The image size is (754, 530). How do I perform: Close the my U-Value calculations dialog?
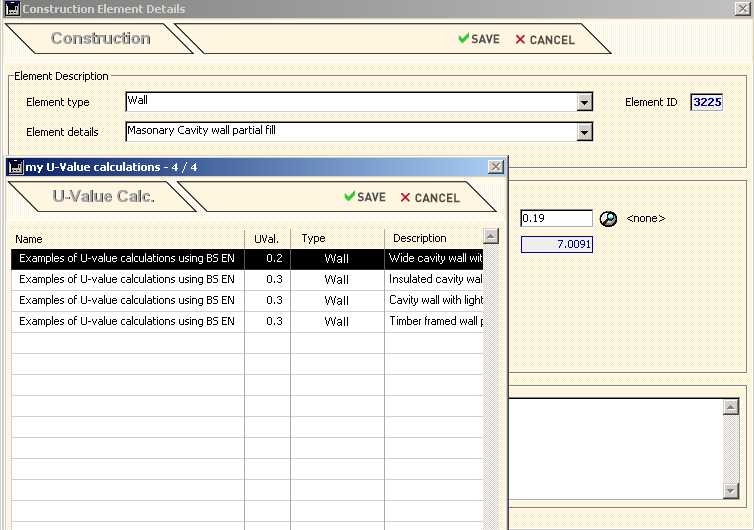click(496, 167)
